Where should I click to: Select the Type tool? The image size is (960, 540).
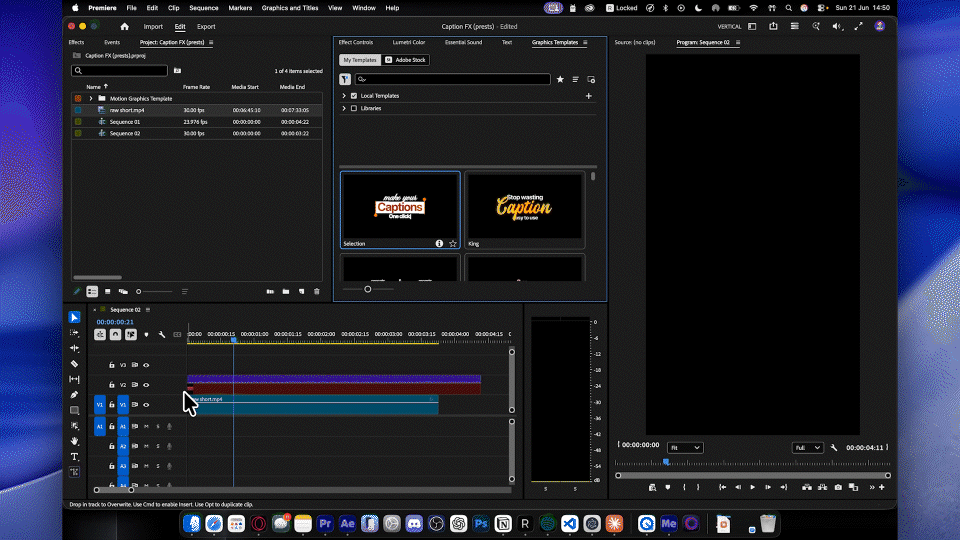pyautogui.click(x=74, y=457)
